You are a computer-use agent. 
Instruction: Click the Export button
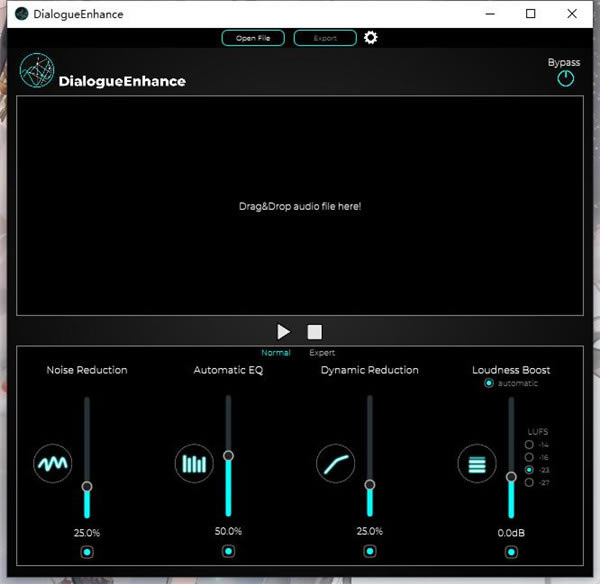pyautogui.click(x=325, y=38)
